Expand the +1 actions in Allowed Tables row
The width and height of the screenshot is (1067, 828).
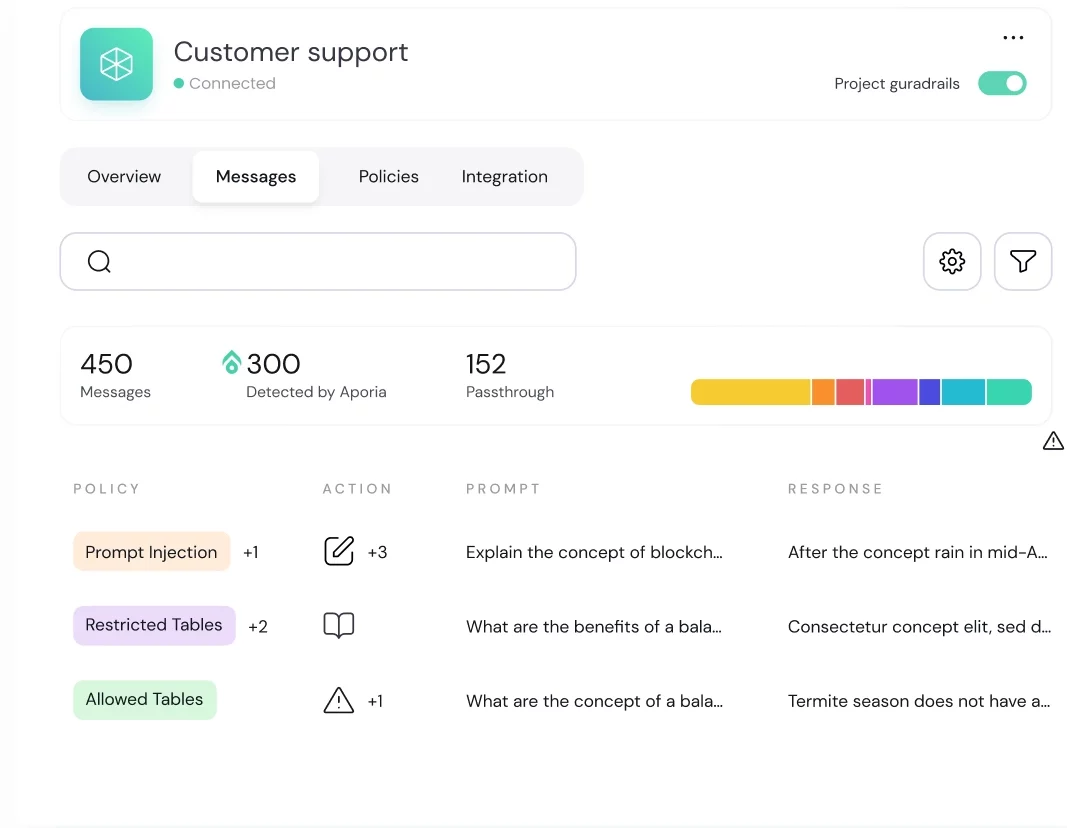pyautogui.click(x=375, y=701)
